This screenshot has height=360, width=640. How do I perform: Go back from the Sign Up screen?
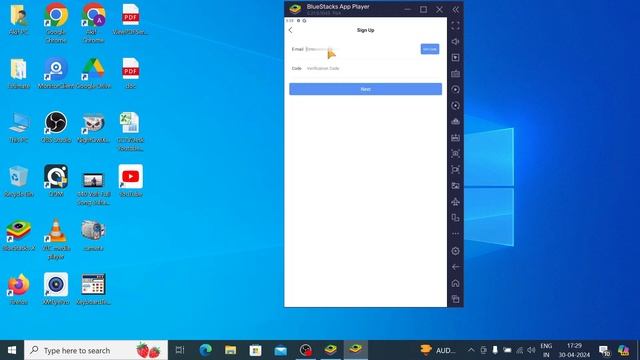pos(291,30)
